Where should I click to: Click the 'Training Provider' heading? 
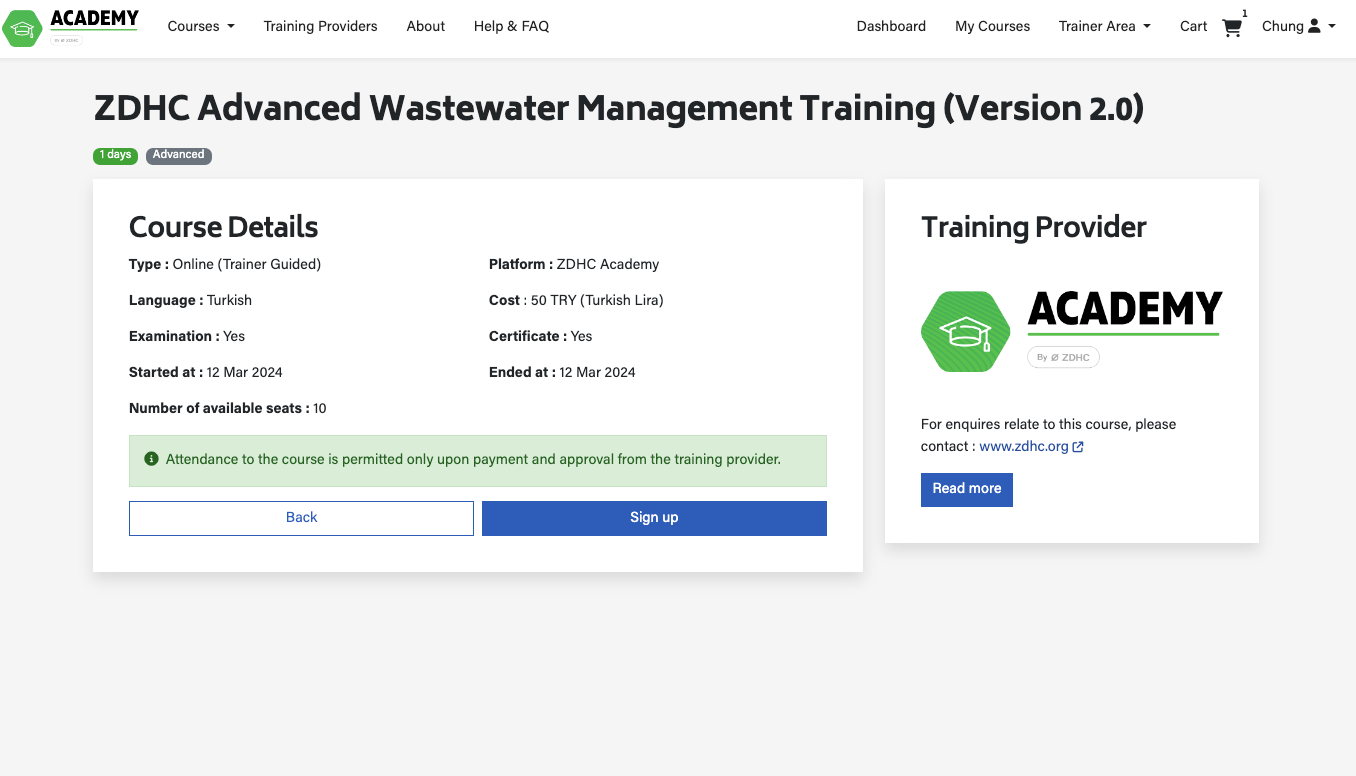click(x=1034, y=227)
